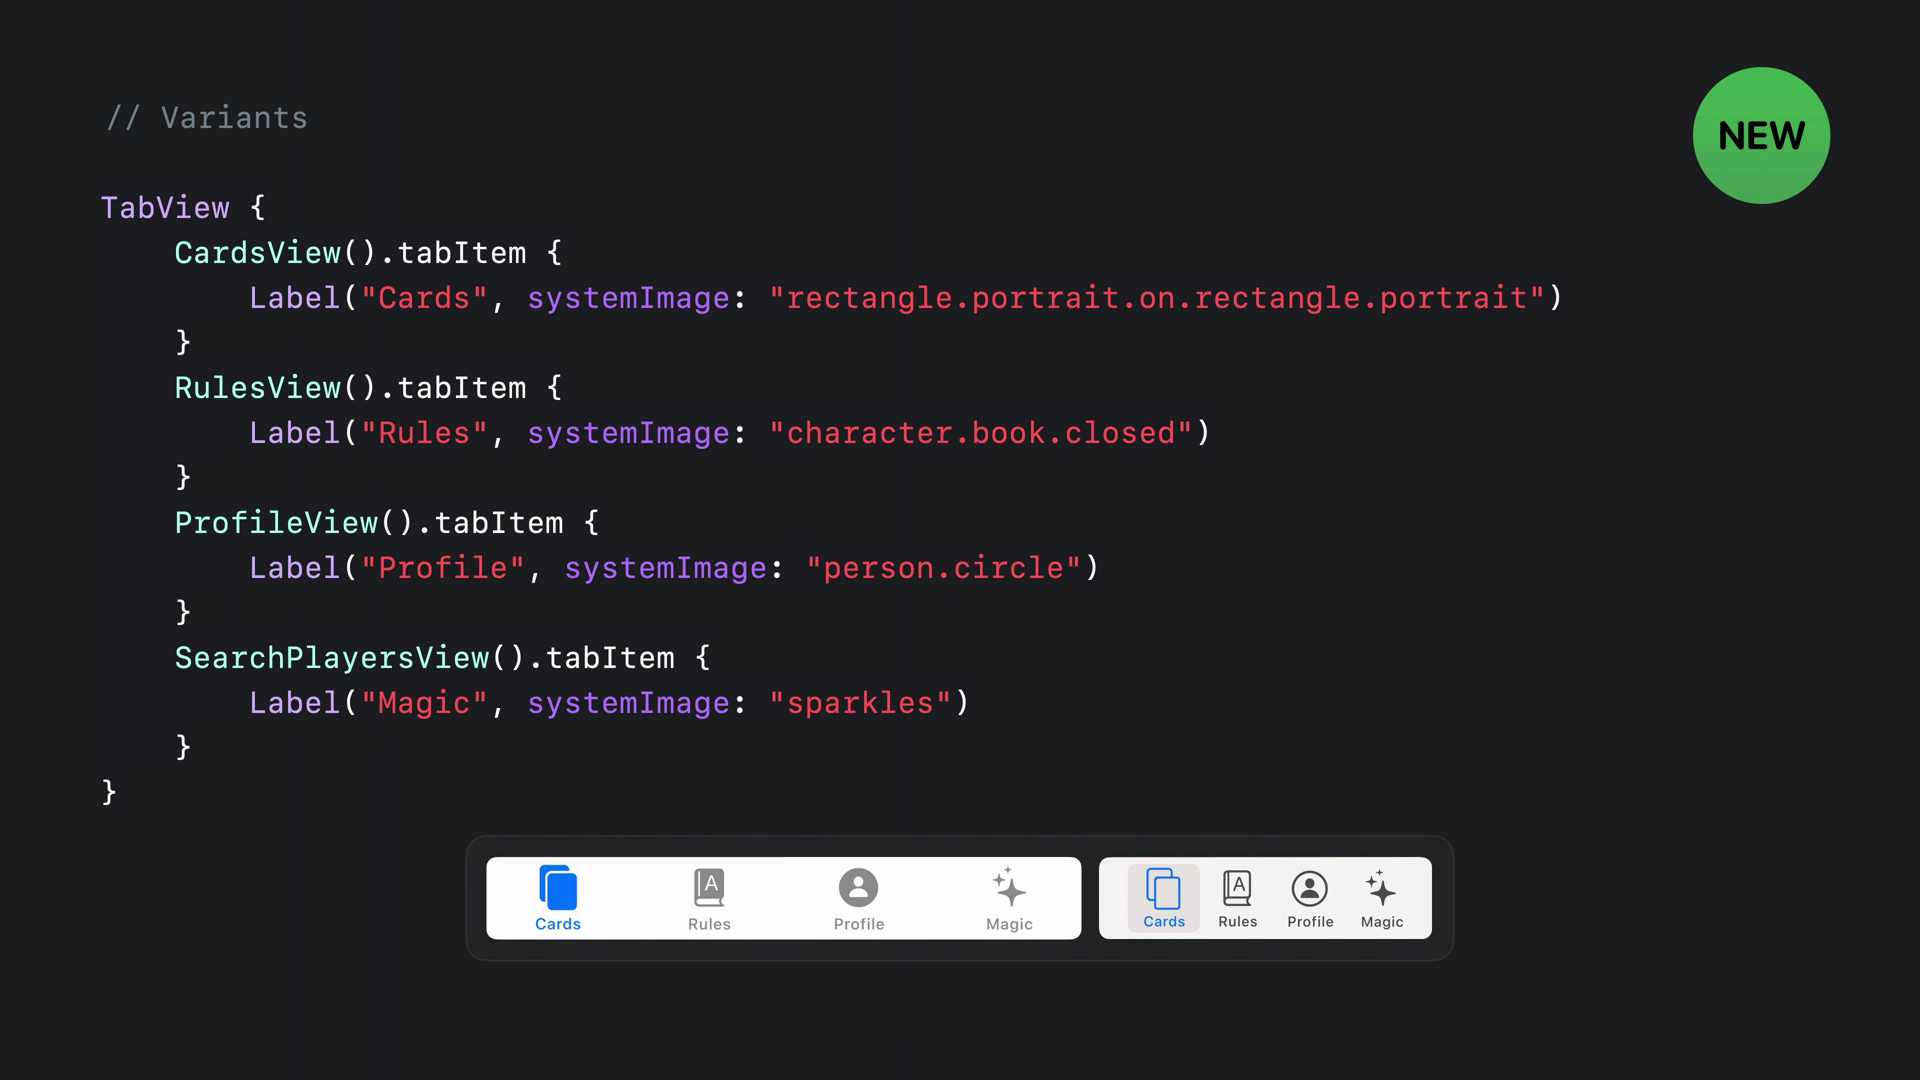The image size is (1920, 1080).
Task: Select the Profile label in compact tab bar
Action: click(x=1310, y=922)
